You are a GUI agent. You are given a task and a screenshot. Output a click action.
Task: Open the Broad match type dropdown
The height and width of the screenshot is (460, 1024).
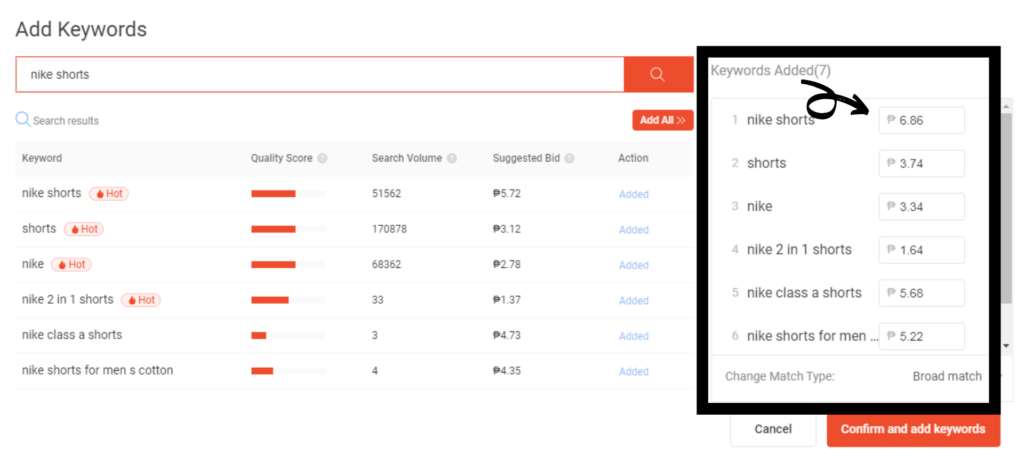point(946,376)
